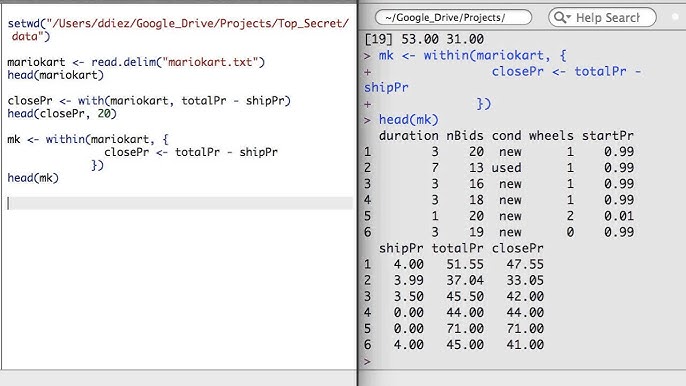Click the head(mk) command in the console

point(409,119)
